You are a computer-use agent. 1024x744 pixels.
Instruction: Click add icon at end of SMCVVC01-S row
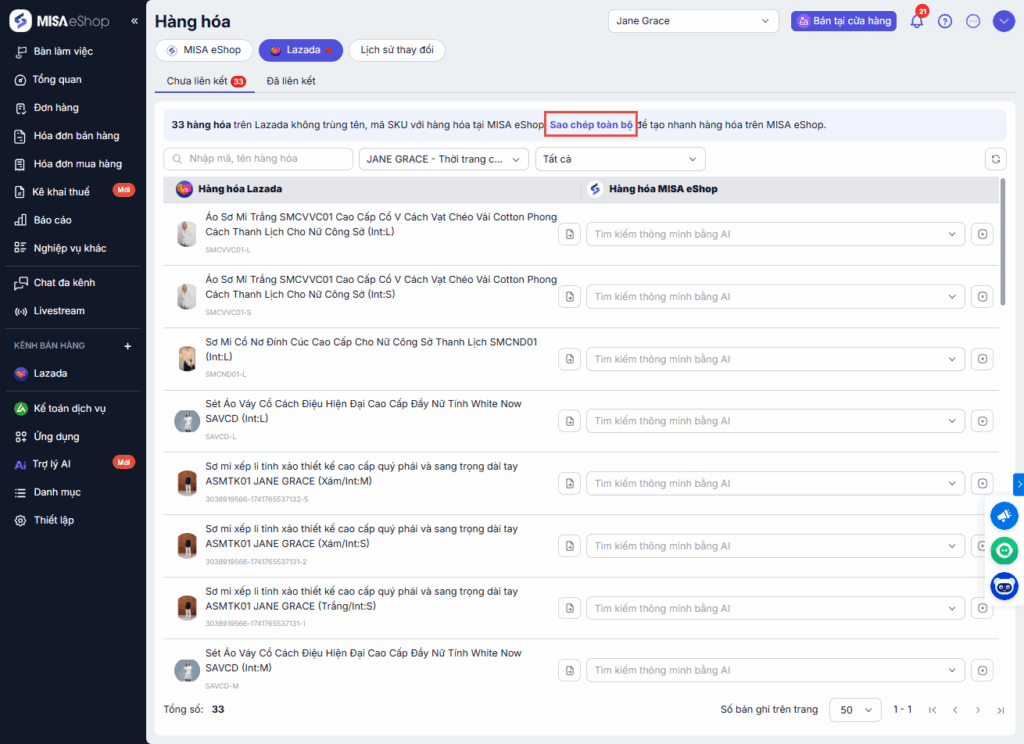point(982,297)
